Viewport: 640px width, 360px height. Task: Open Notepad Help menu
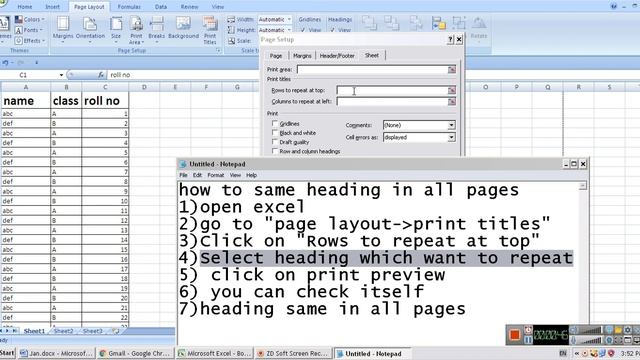pyautogui.click(x=251, y=175)
